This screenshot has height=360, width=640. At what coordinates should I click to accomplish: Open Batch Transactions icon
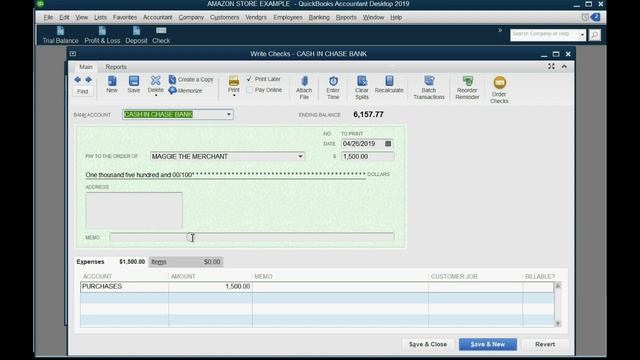[429, 80]
